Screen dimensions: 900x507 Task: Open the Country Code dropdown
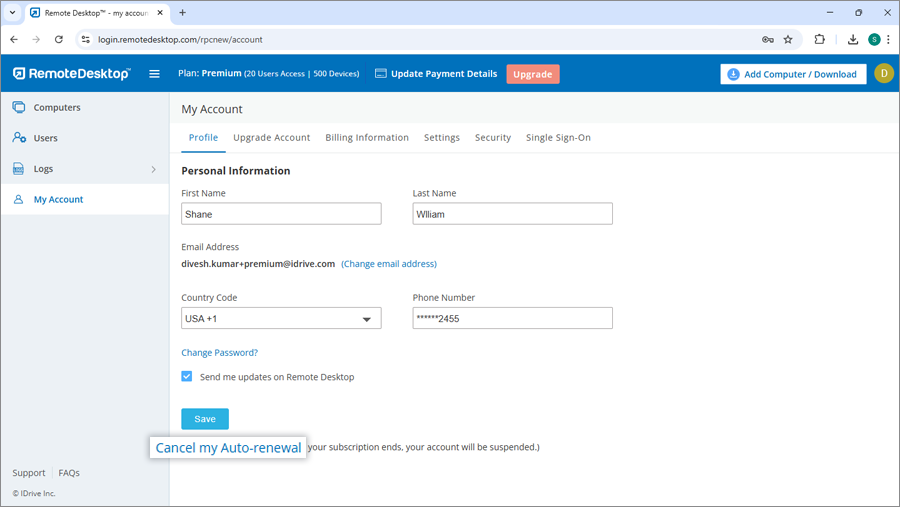[281, 319]
